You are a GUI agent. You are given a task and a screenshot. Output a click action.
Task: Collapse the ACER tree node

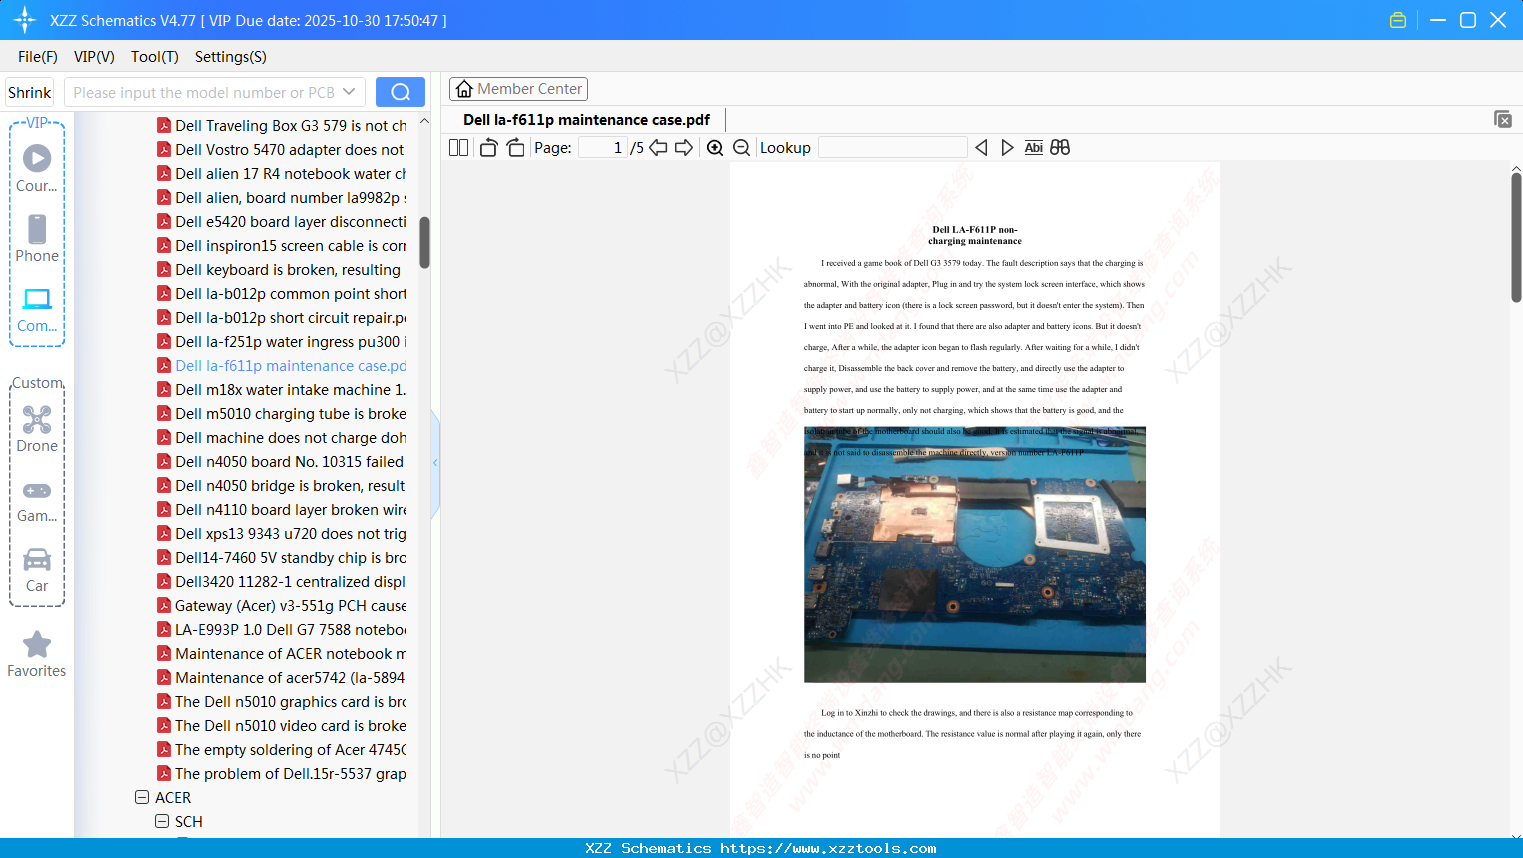pyautogui.click(x=142, y=798)
